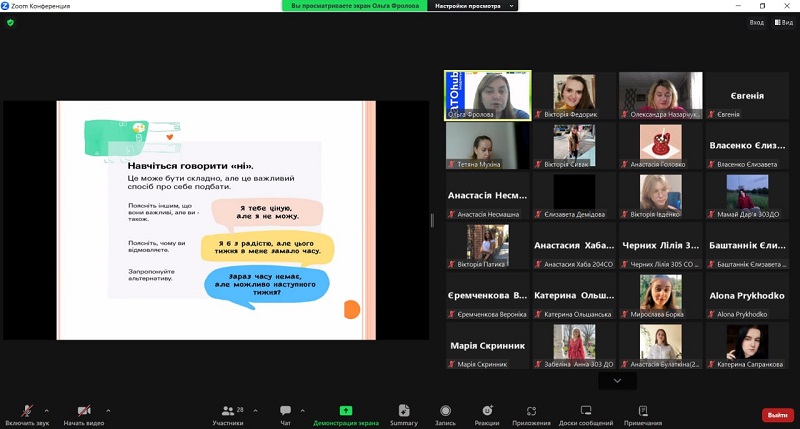Open Приложения apps panel
The height and width of the screenshot is (429, 800).
(532, 413)
